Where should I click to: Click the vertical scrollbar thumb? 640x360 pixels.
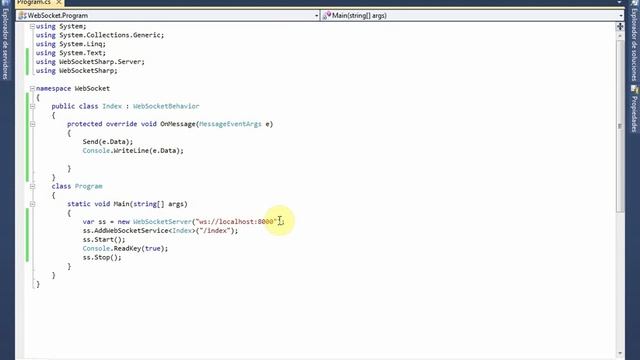coord(620,126)
